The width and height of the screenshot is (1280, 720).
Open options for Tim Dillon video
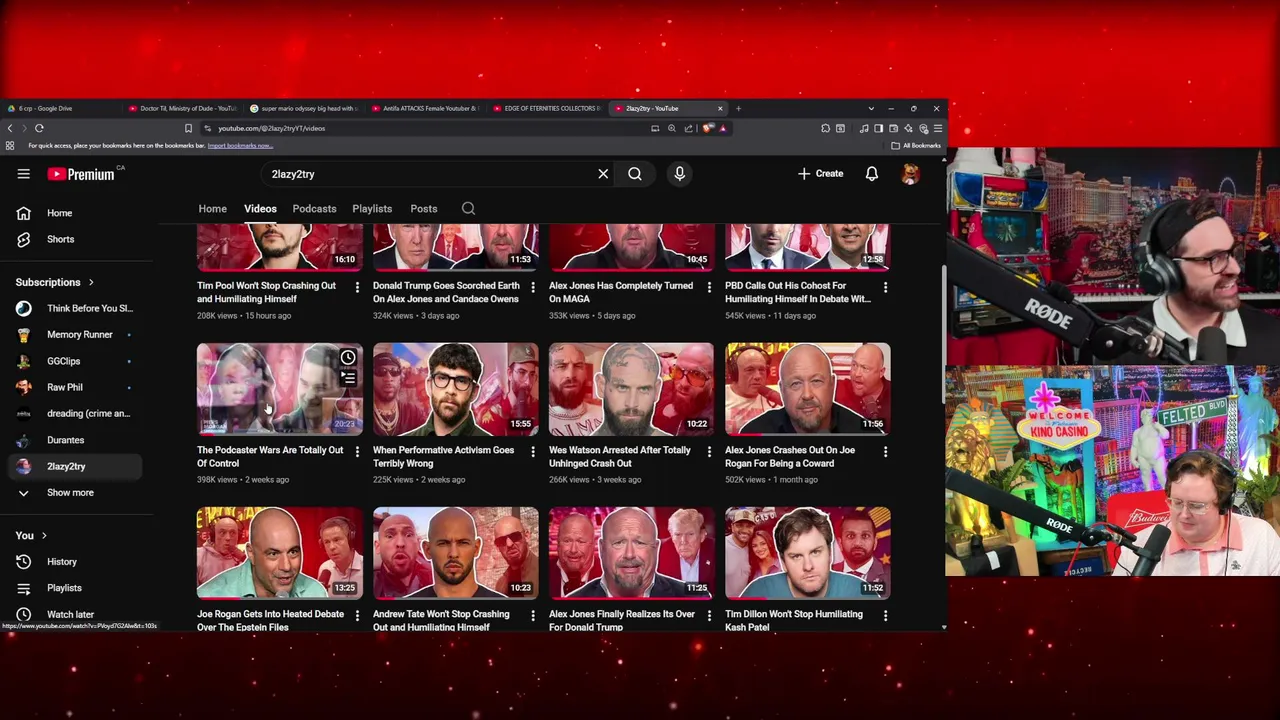[x=885, y=615]
